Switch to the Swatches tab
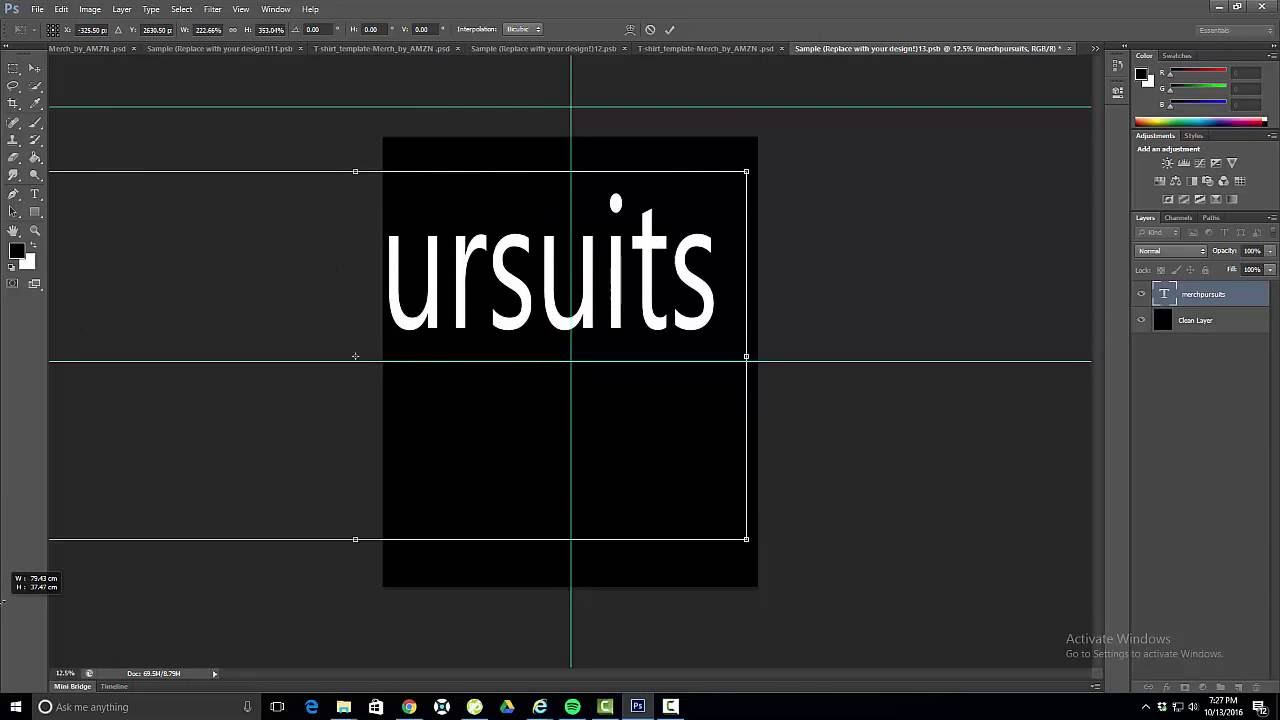This screenshot has height=720, width=1280. 1177,56
